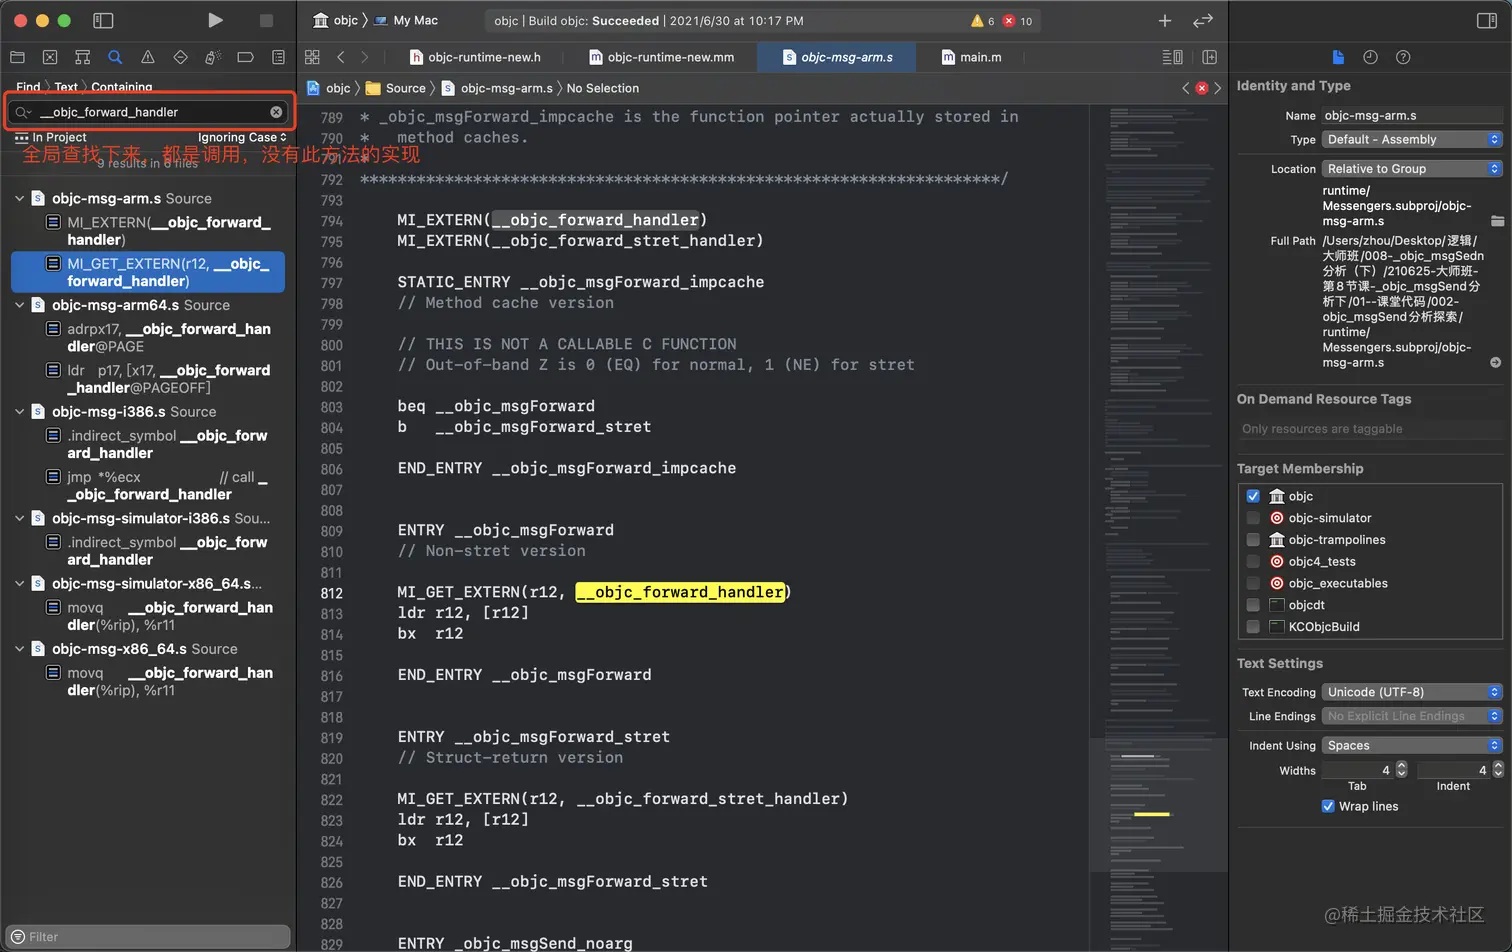The image size is (1512, 952).
Task: Add a new editor with plus button
Action: (1165, 20)
